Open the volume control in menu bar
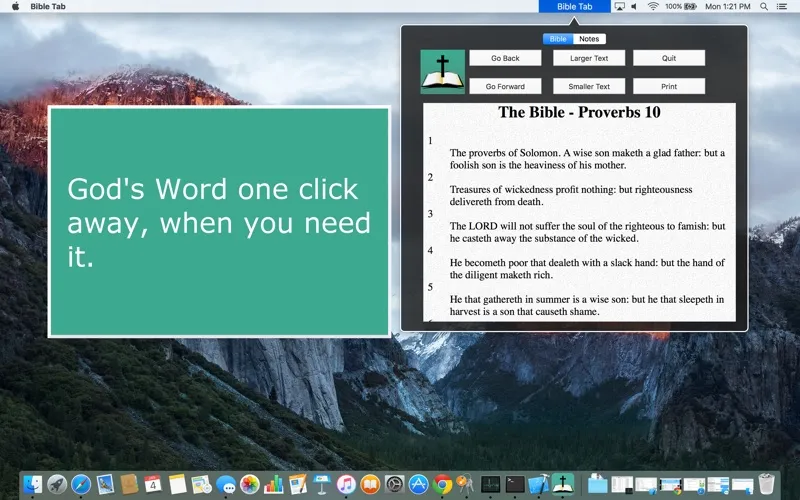This screenshot has height=500, width=800. pos(634,7)
